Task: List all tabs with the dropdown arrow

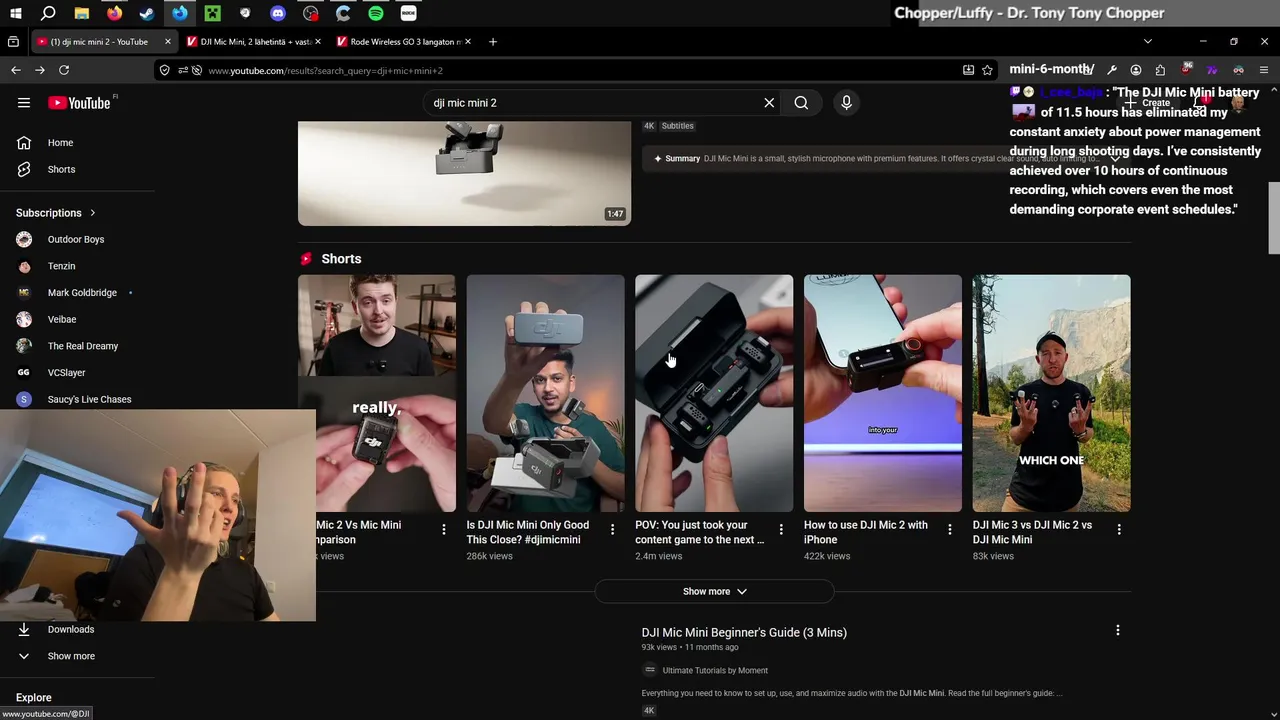Action: tap(1148, 42)
